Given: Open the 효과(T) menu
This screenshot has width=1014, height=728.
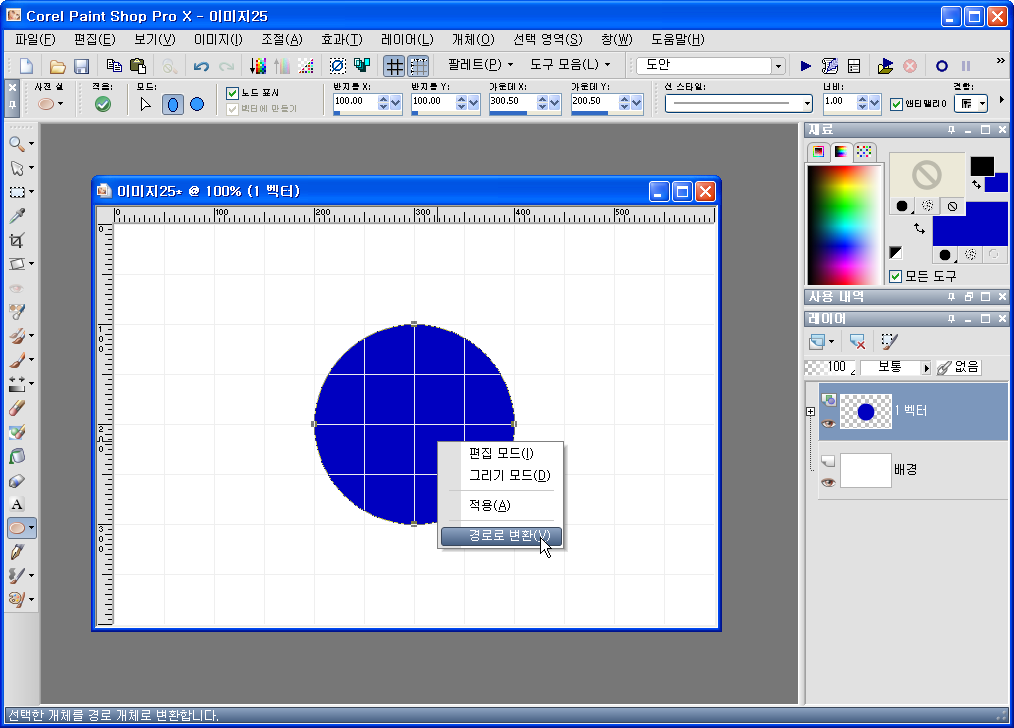Looking at the screenshot, I should point(341,39).
